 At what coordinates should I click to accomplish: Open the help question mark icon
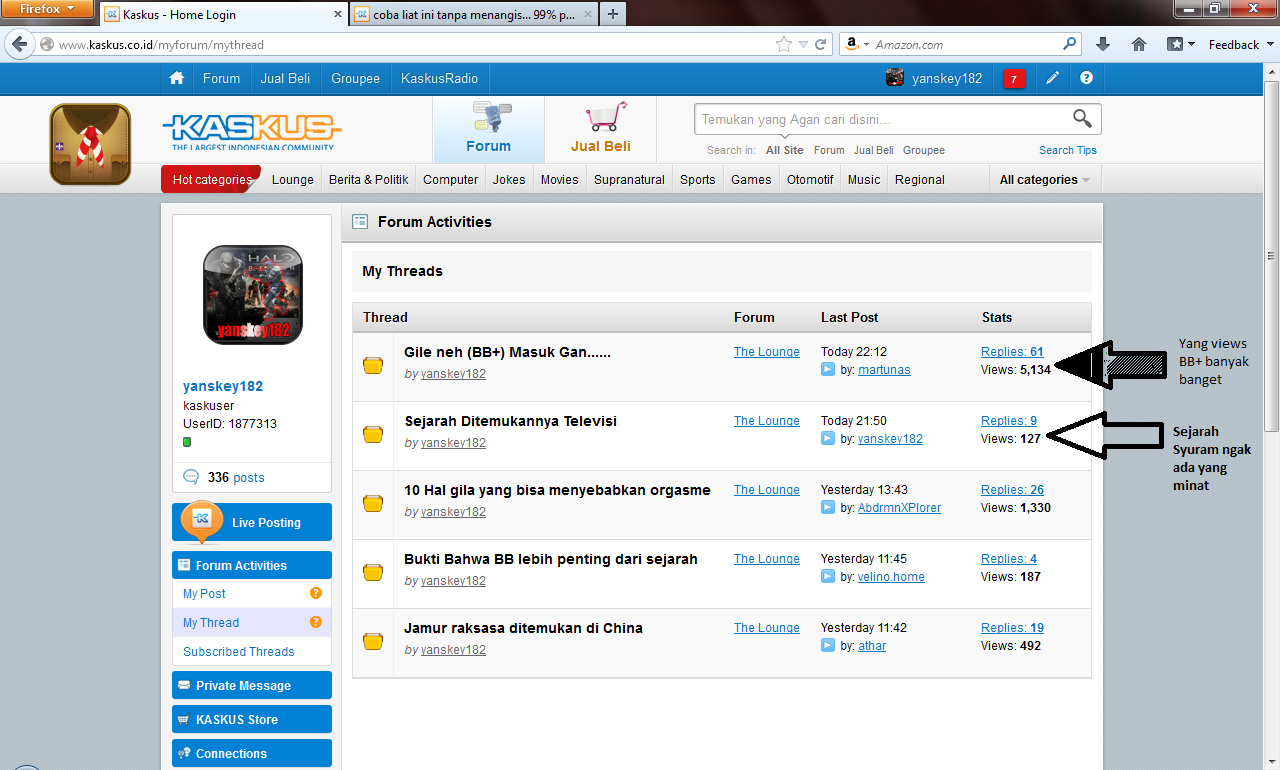[x=1087, y=78]
